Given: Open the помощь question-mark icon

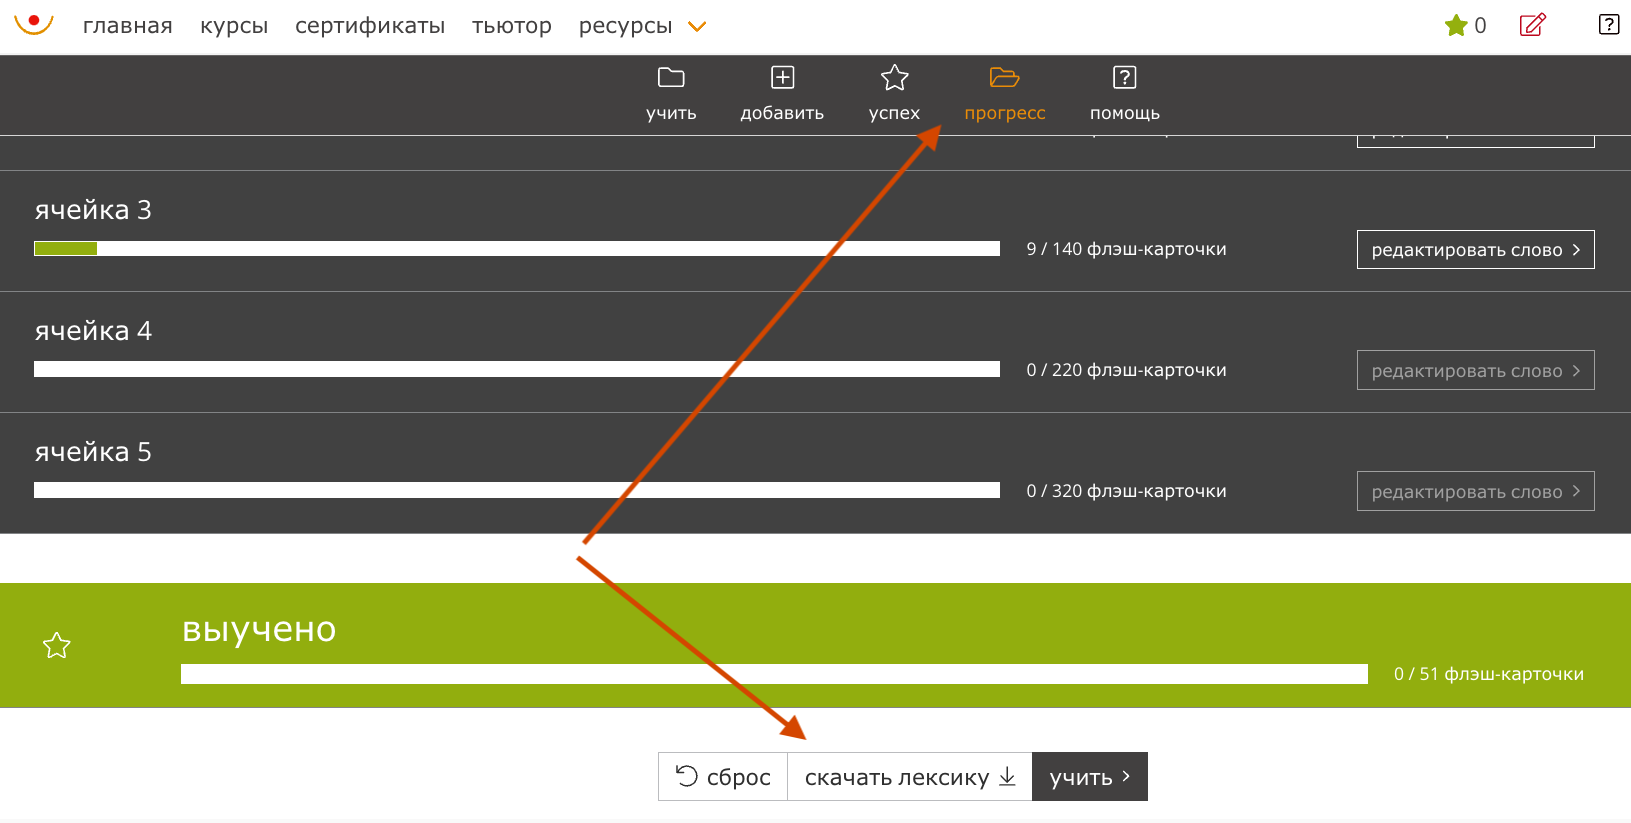Looking at the screenshot, I should 1124,77.
